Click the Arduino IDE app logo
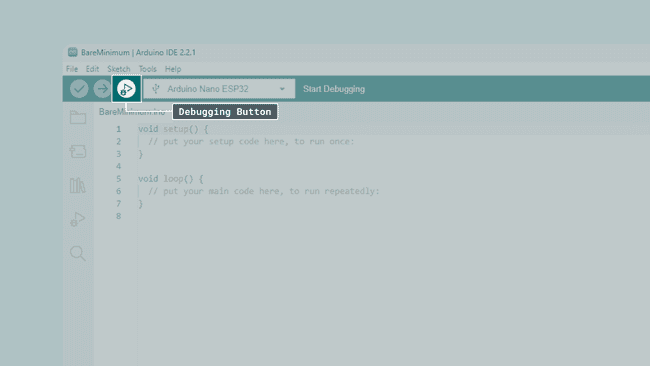650x366 pixels. click(73, 52)
